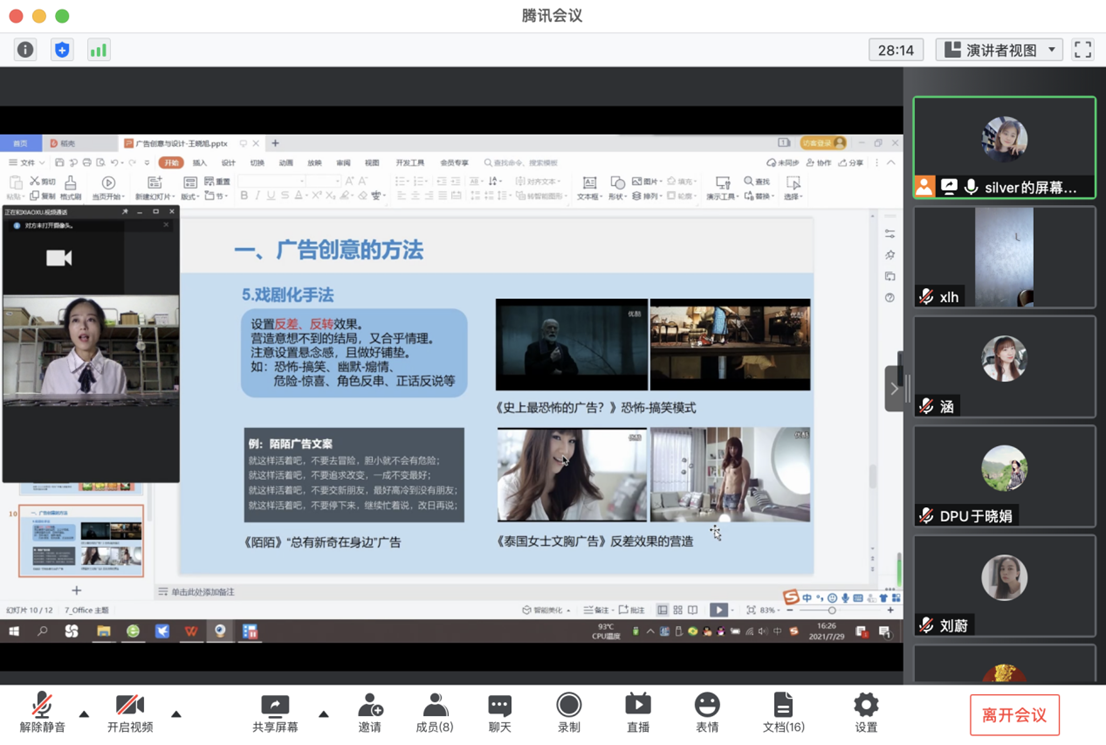Toggle underline formatting in WPS ribbon
Viewport: 1106px width, 745px height.
click(271, 195)
